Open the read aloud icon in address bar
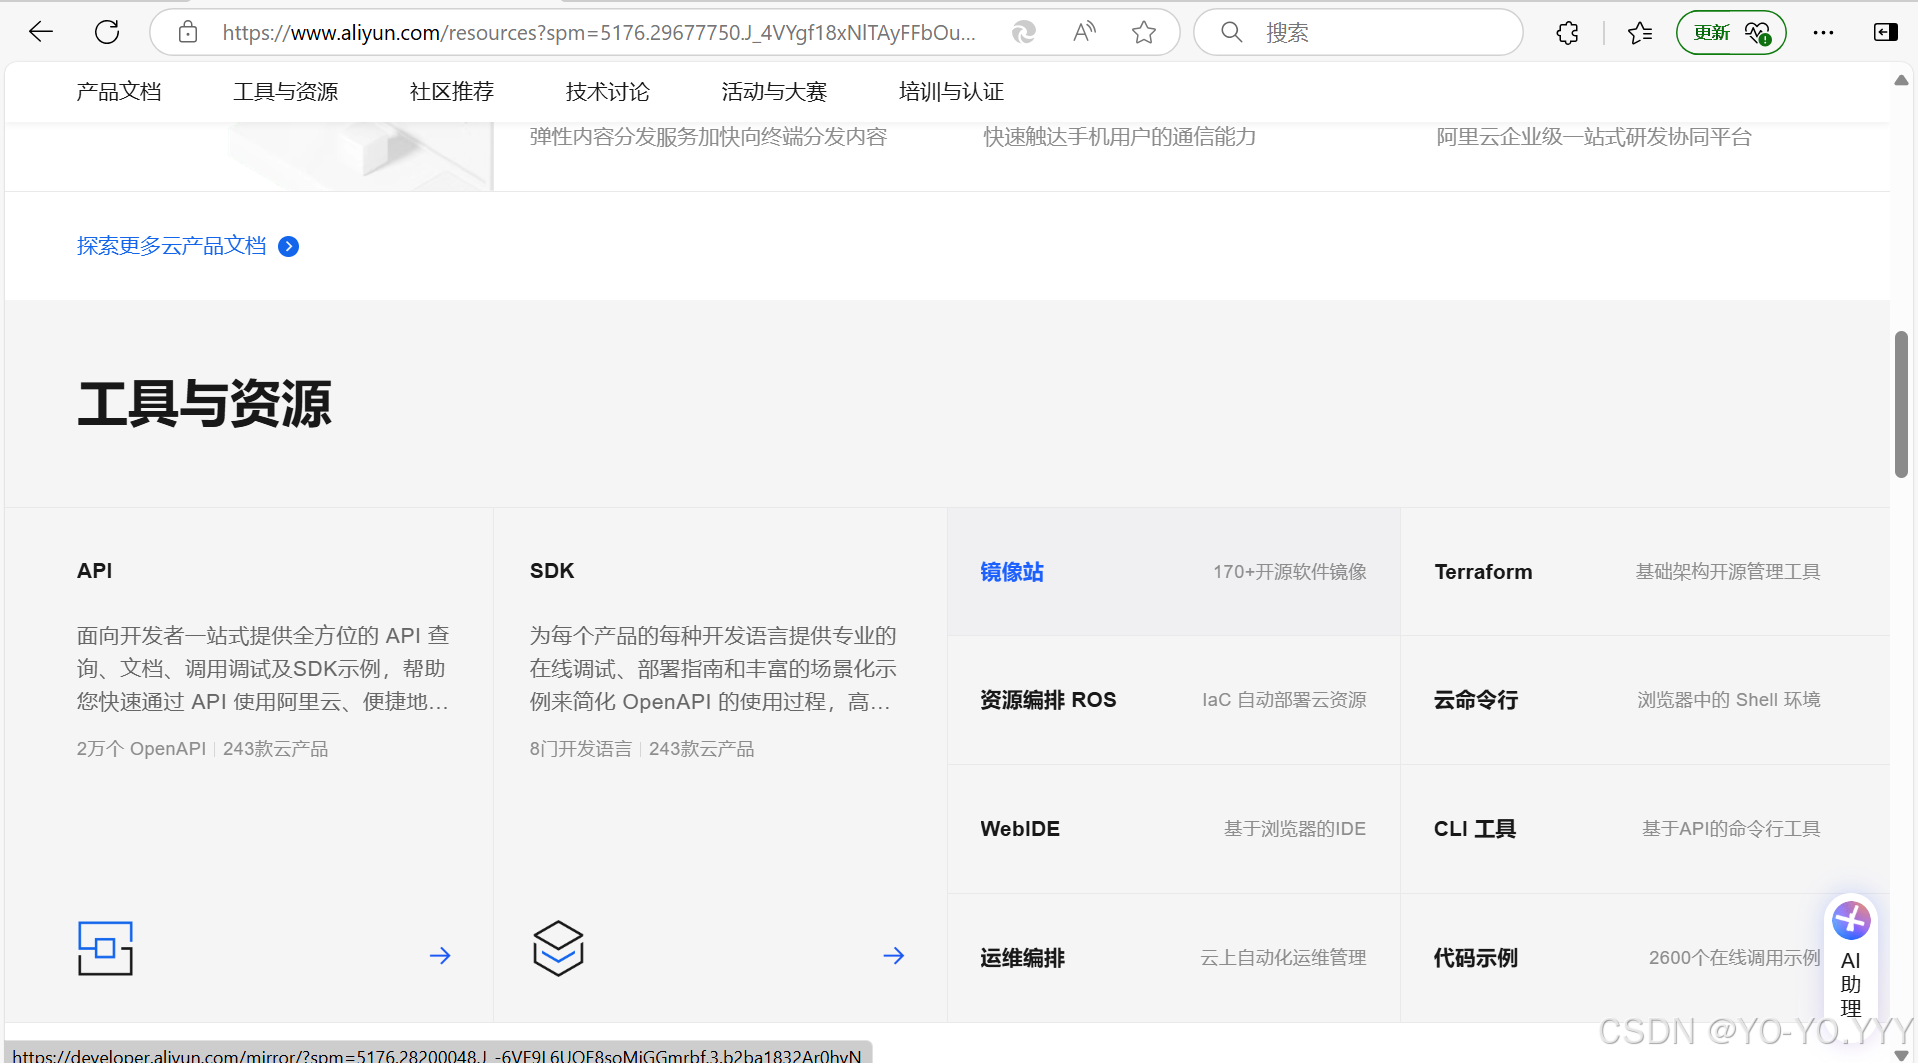The image size is (1918, 1063). (x=1084, y=33)
